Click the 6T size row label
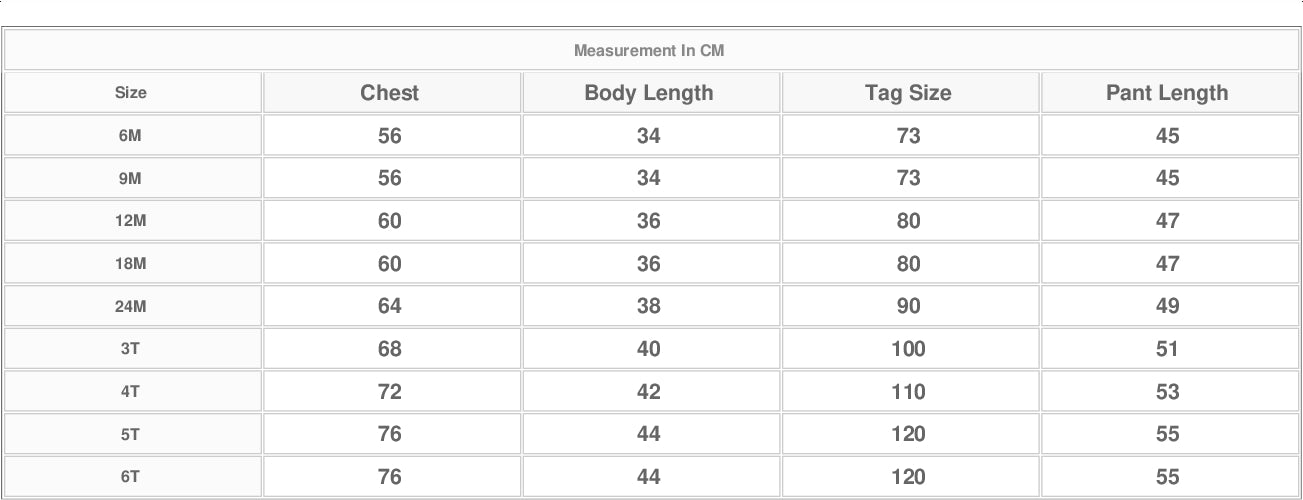 (131, 477)
